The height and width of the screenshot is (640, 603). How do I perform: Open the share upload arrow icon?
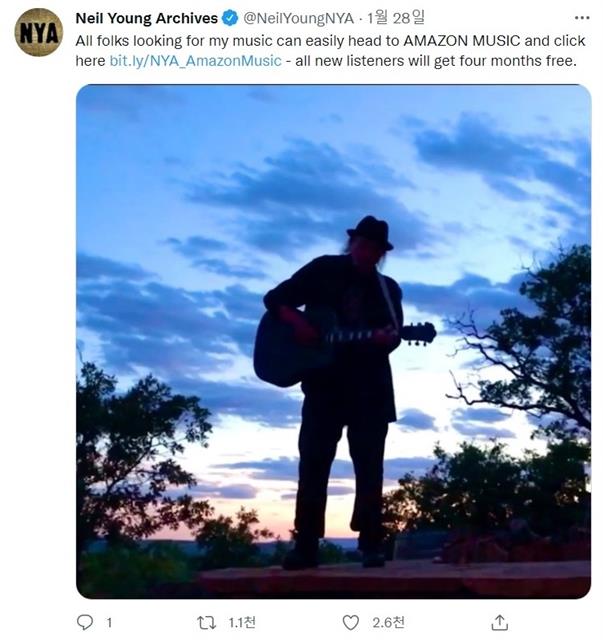tap(500, 622)
